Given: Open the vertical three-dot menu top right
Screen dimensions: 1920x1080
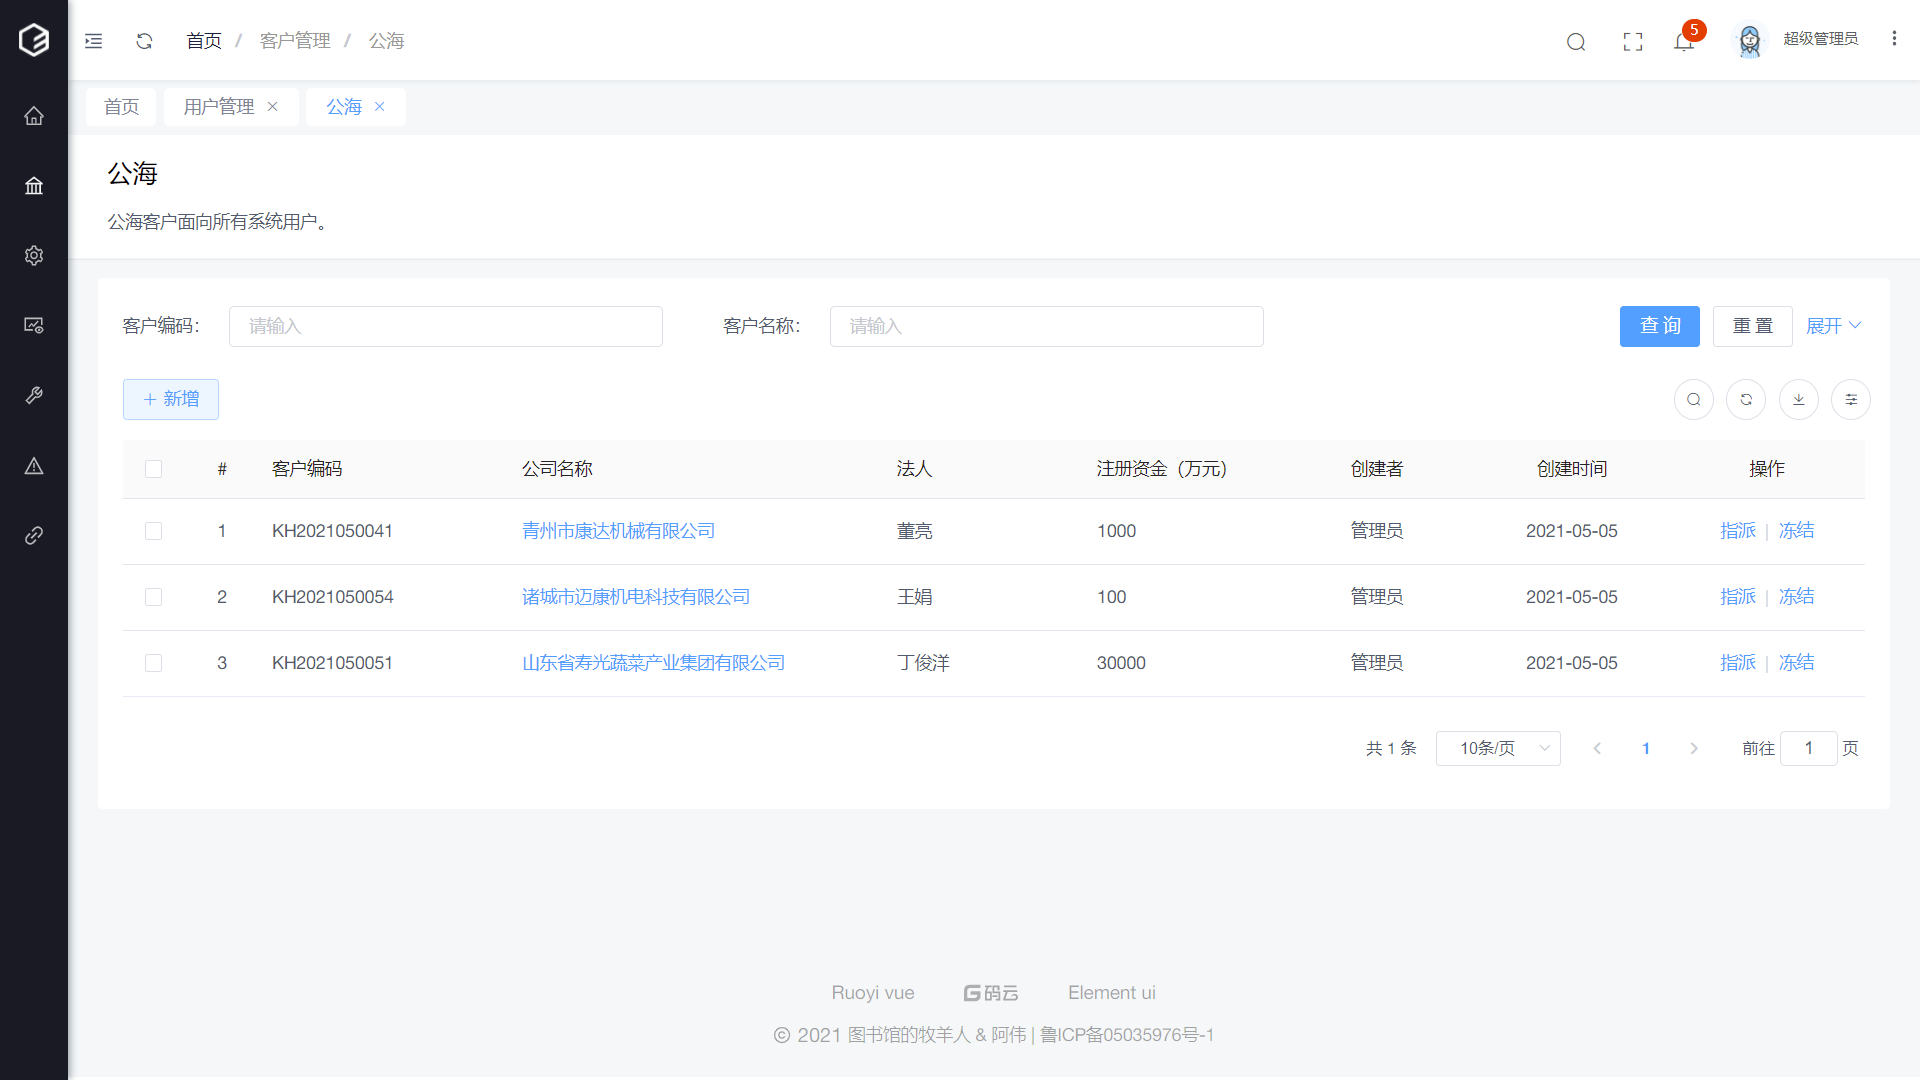Looking at the screenshot, I should pos(1894,38).
